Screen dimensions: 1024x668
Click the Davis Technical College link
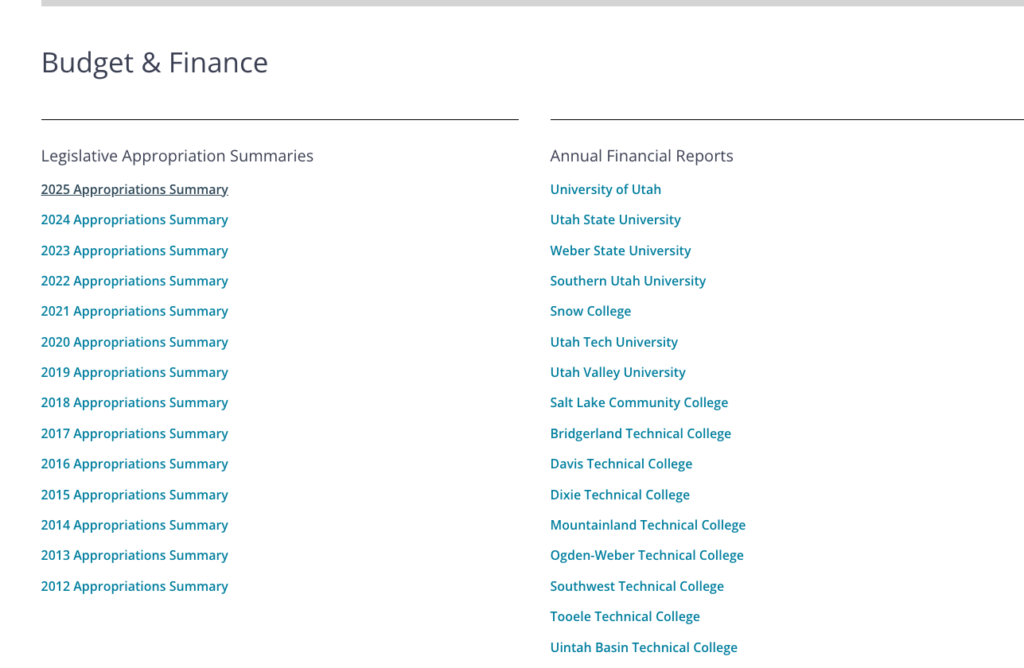coord(621,464)
